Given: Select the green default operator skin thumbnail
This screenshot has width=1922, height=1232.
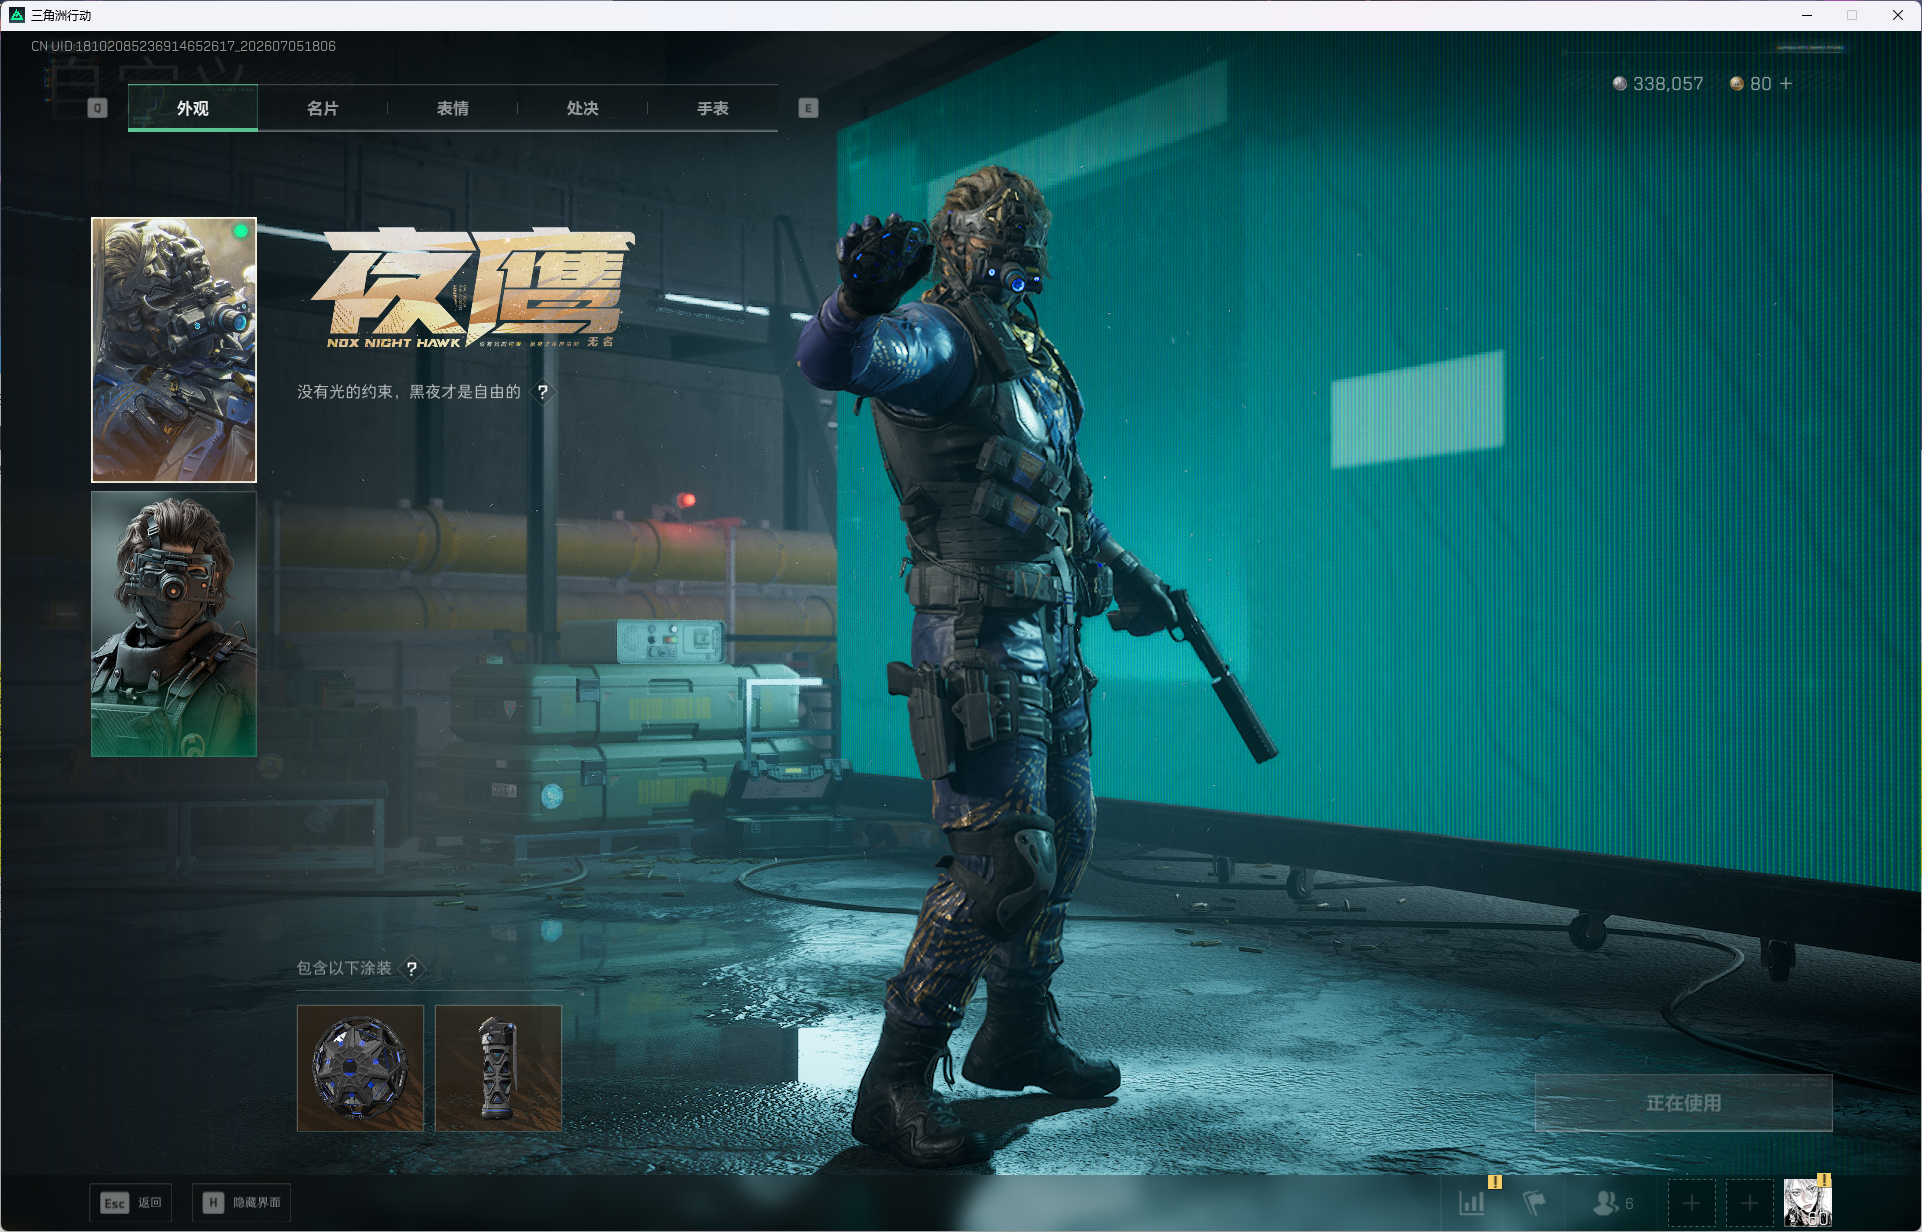Looking at the screenshot, I should tap(174, 624).
